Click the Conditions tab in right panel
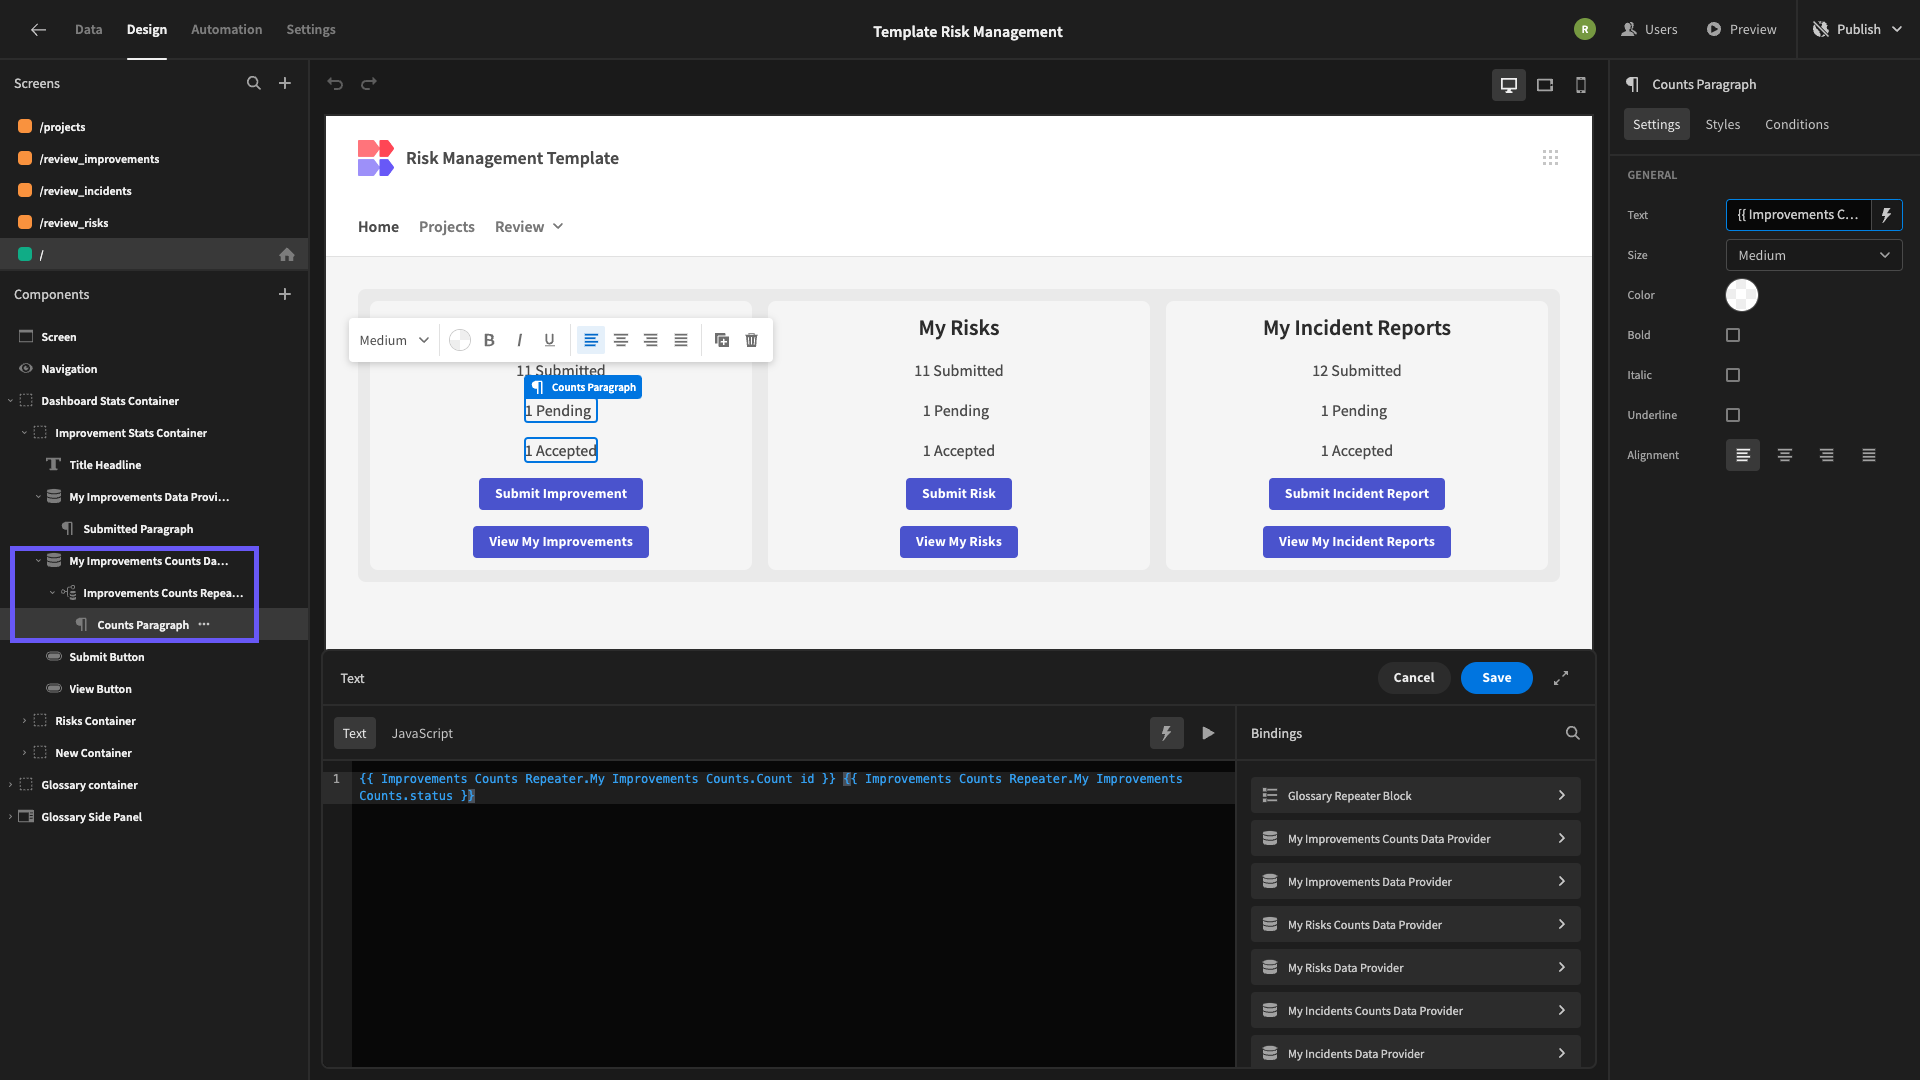Viewport: 1920px width, 1080px height. coord(1797,124)
